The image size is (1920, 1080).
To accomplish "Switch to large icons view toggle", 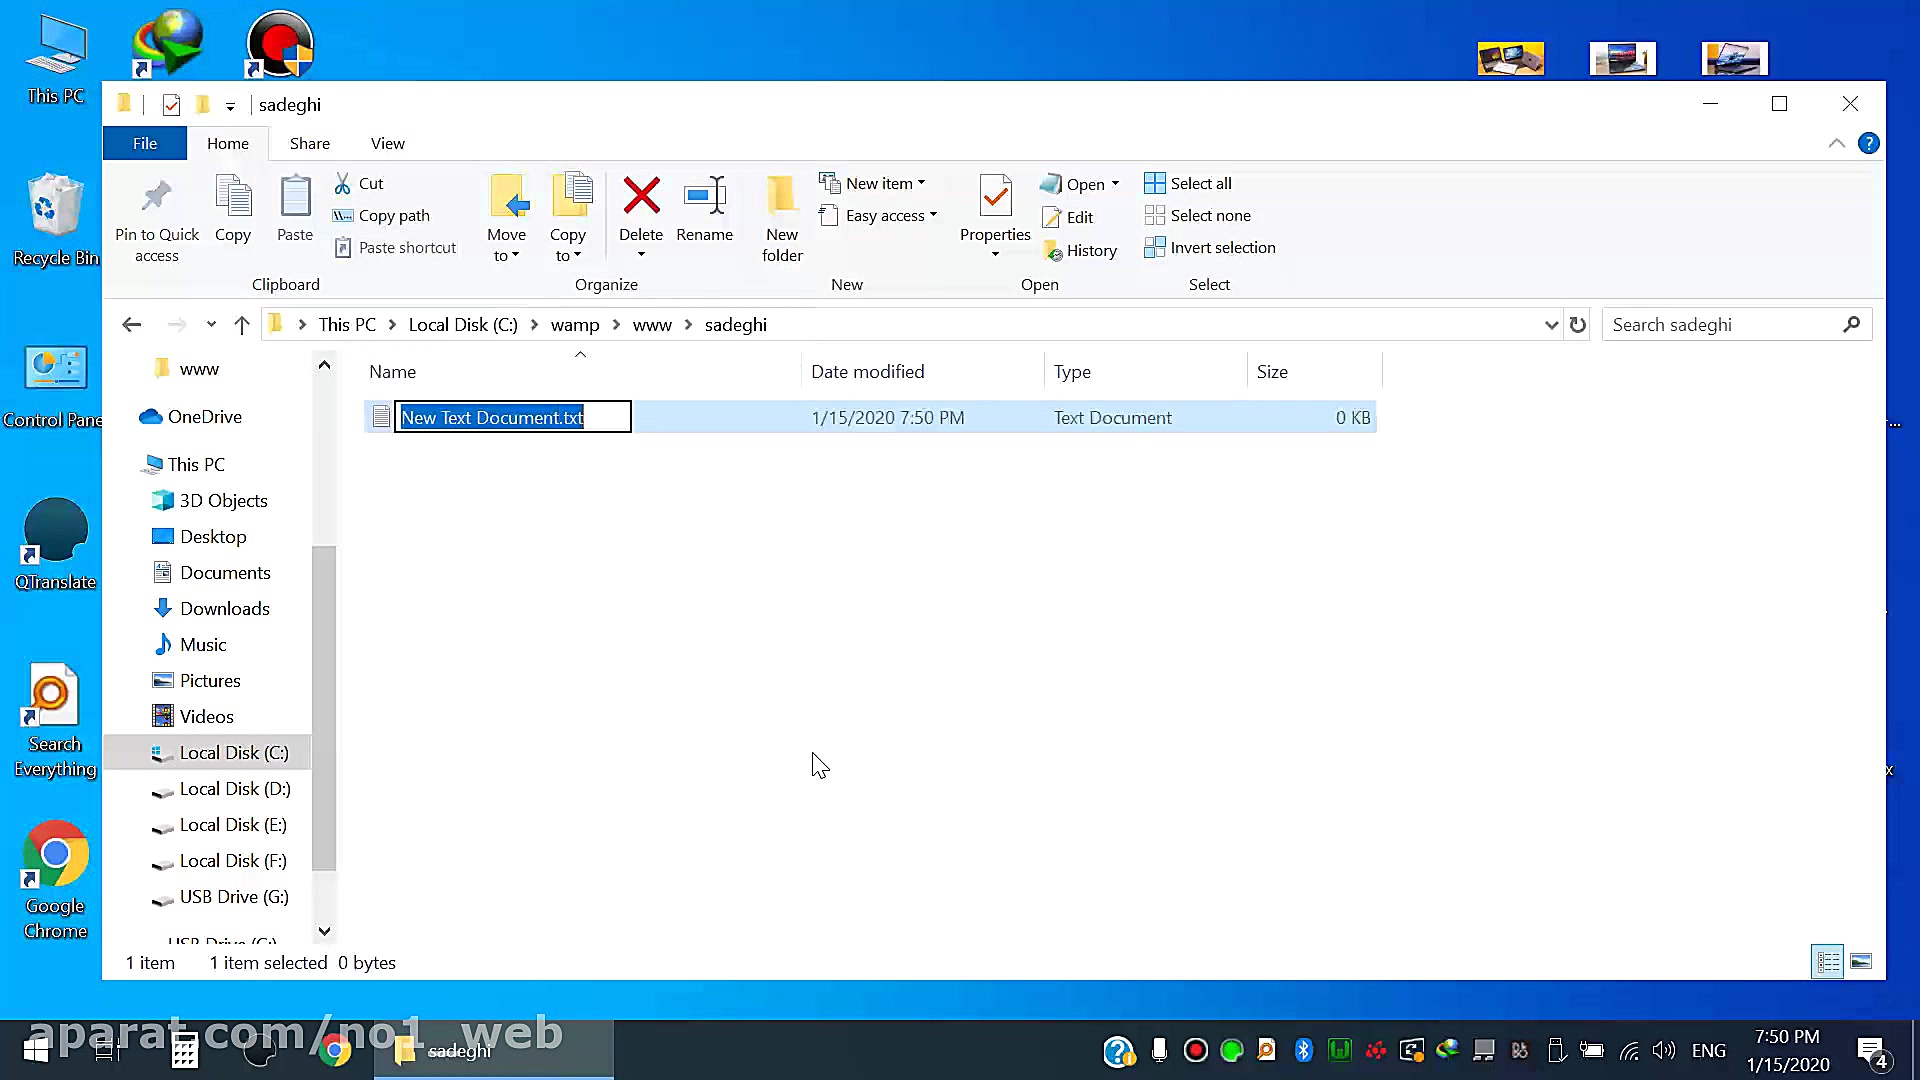I will [x=1860, y=962].
